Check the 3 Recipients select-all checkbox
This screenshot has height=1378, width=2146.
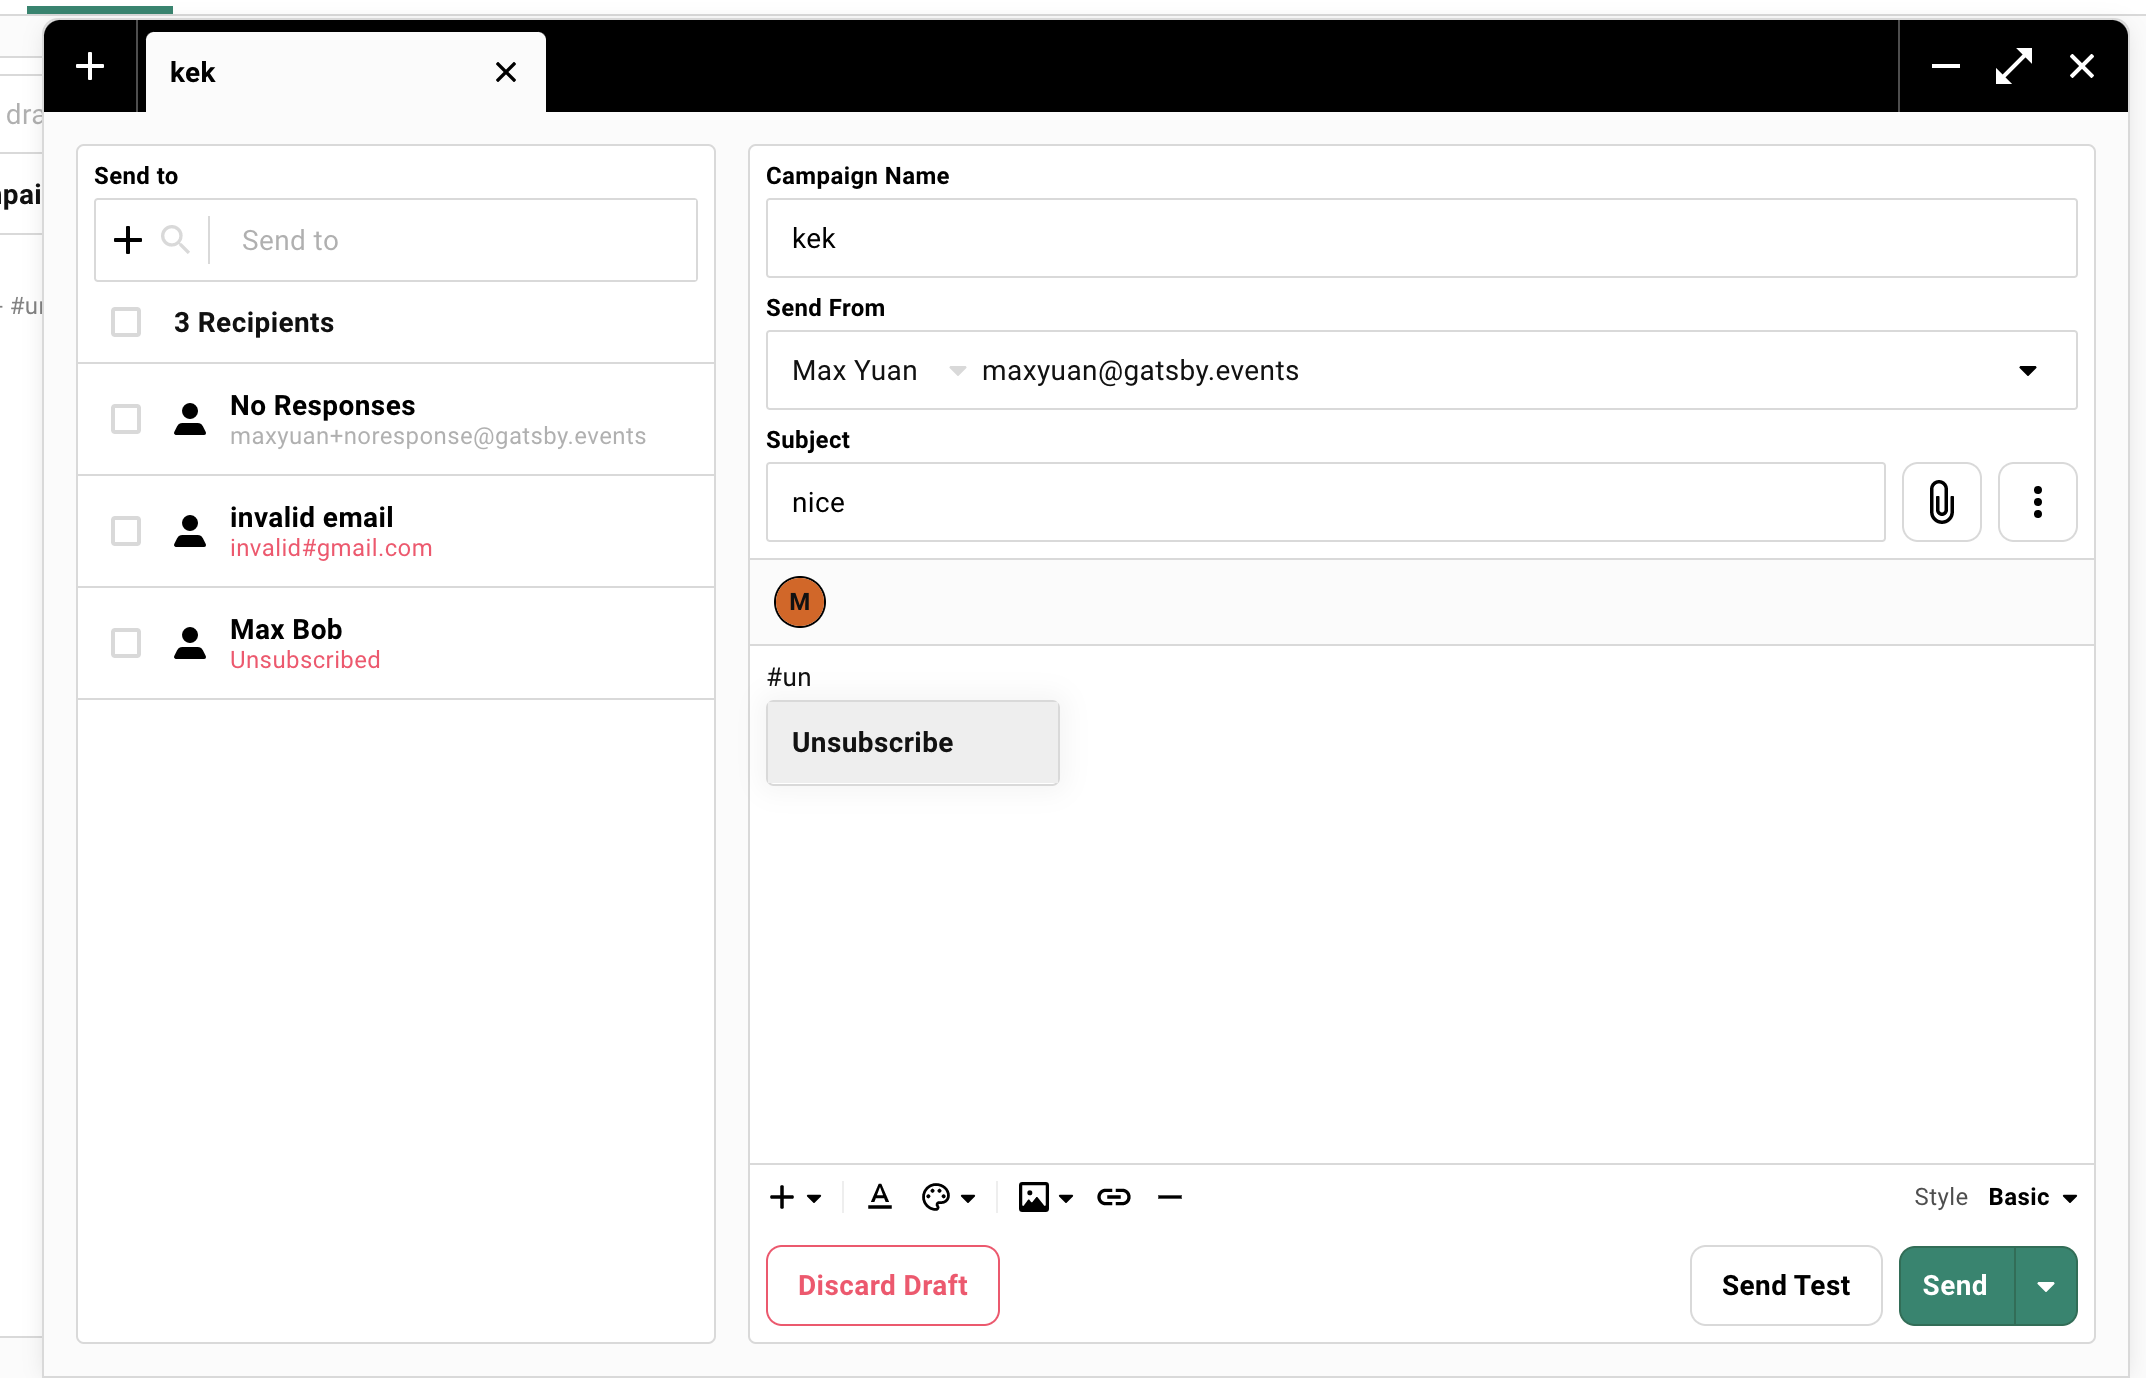[x=126, y=322]
